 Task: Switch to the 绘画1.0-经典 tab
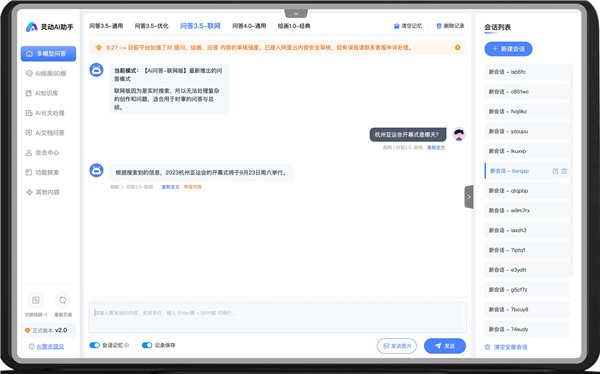pyautogui.click(x=294, y=26)
